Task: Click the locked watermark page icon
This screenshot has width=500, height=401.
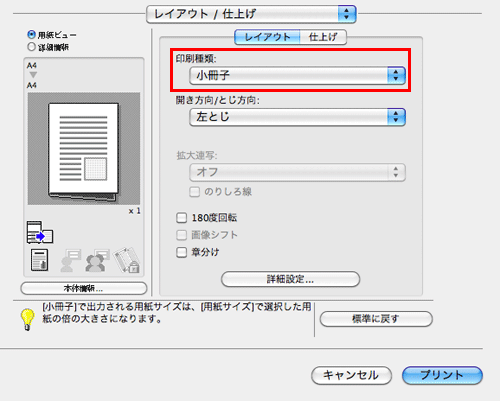Action: (127, 260)
